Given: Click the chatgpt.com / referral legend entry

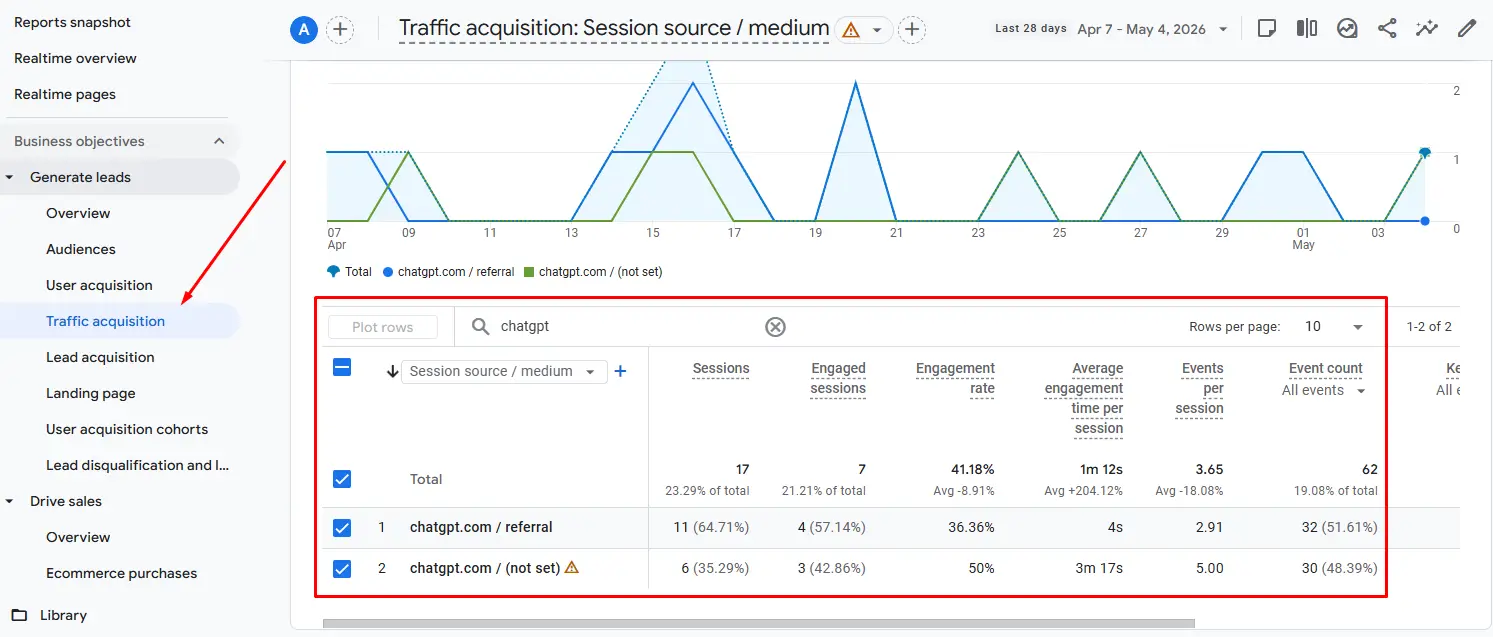Looking at the screenshot, I should point(449,271).
